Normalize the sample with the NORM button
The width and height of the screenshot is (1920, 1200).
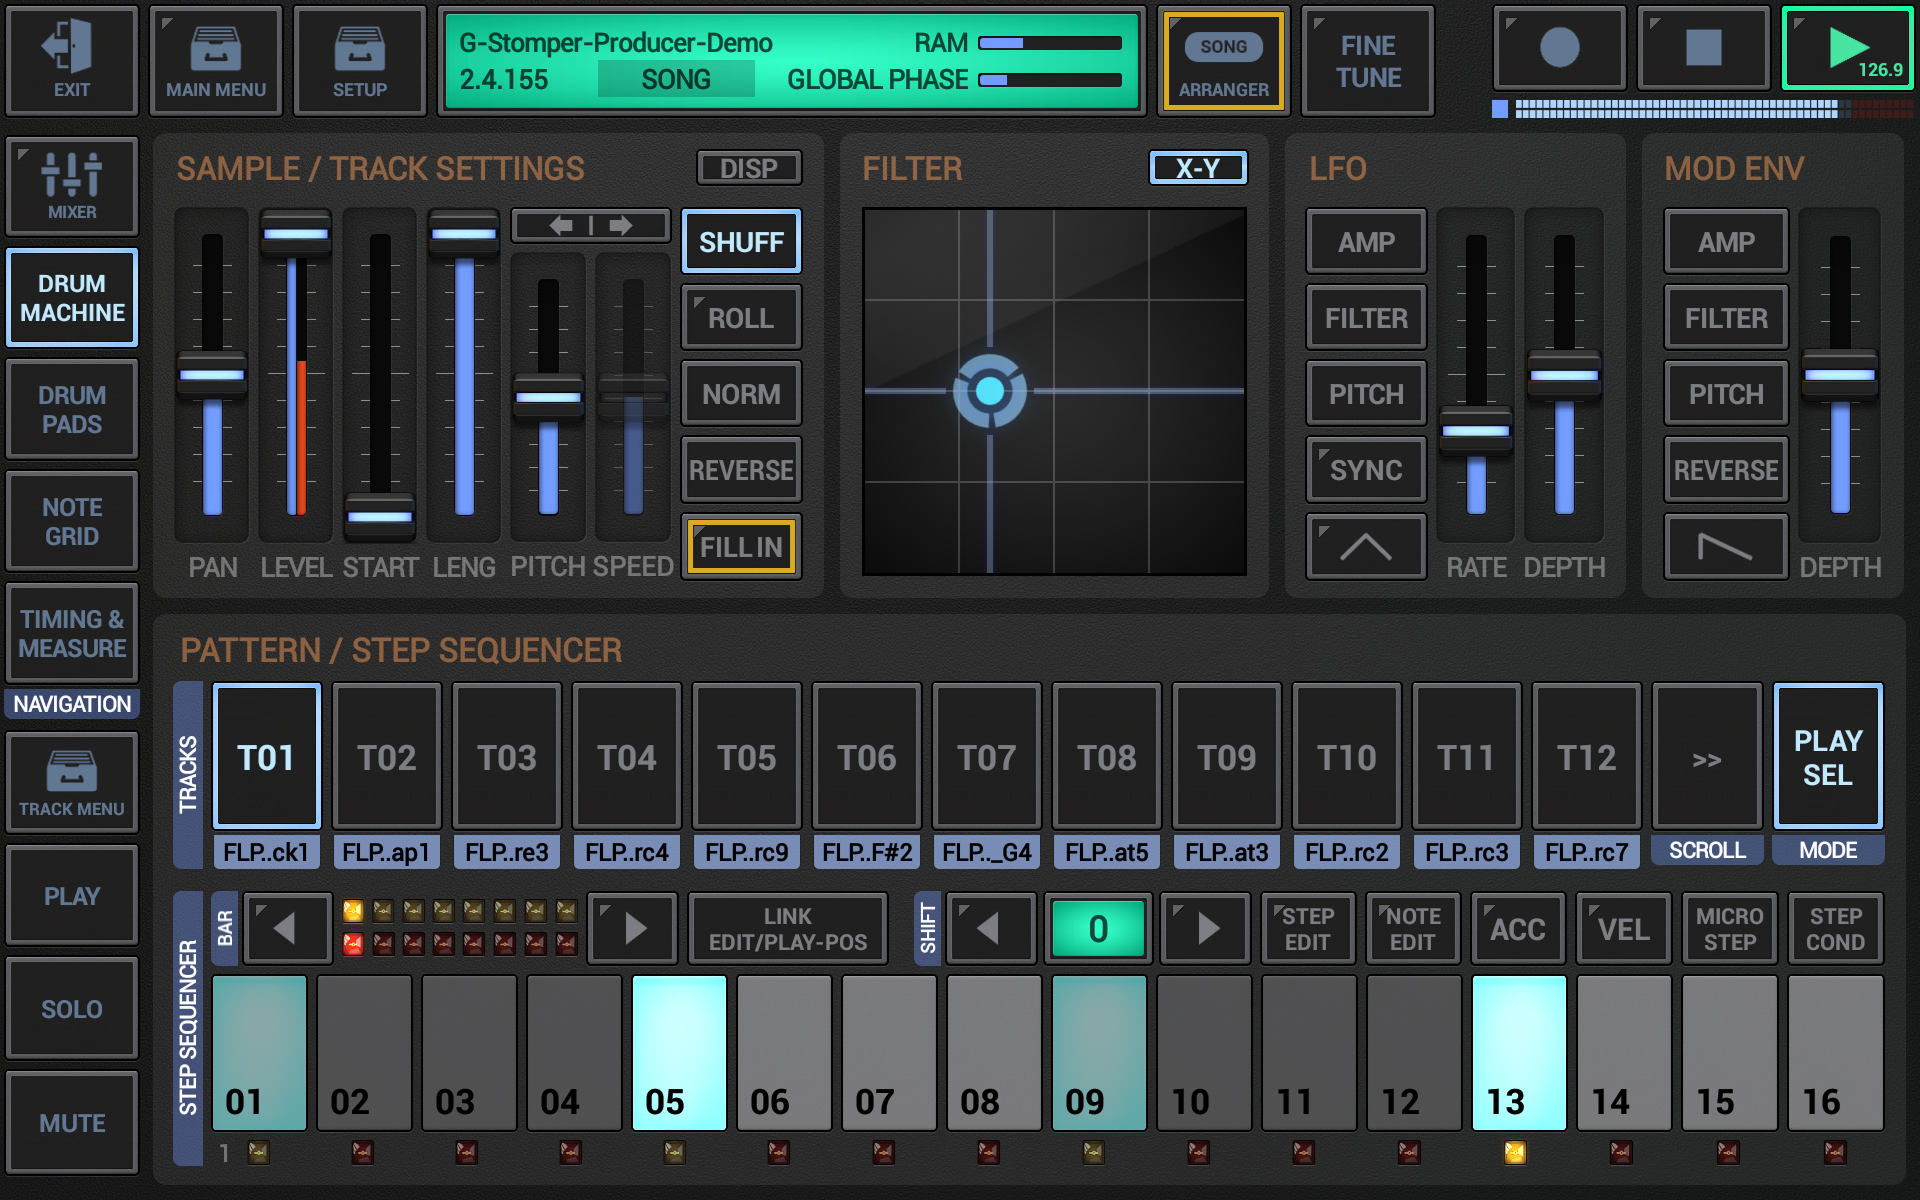coord(740,393)
